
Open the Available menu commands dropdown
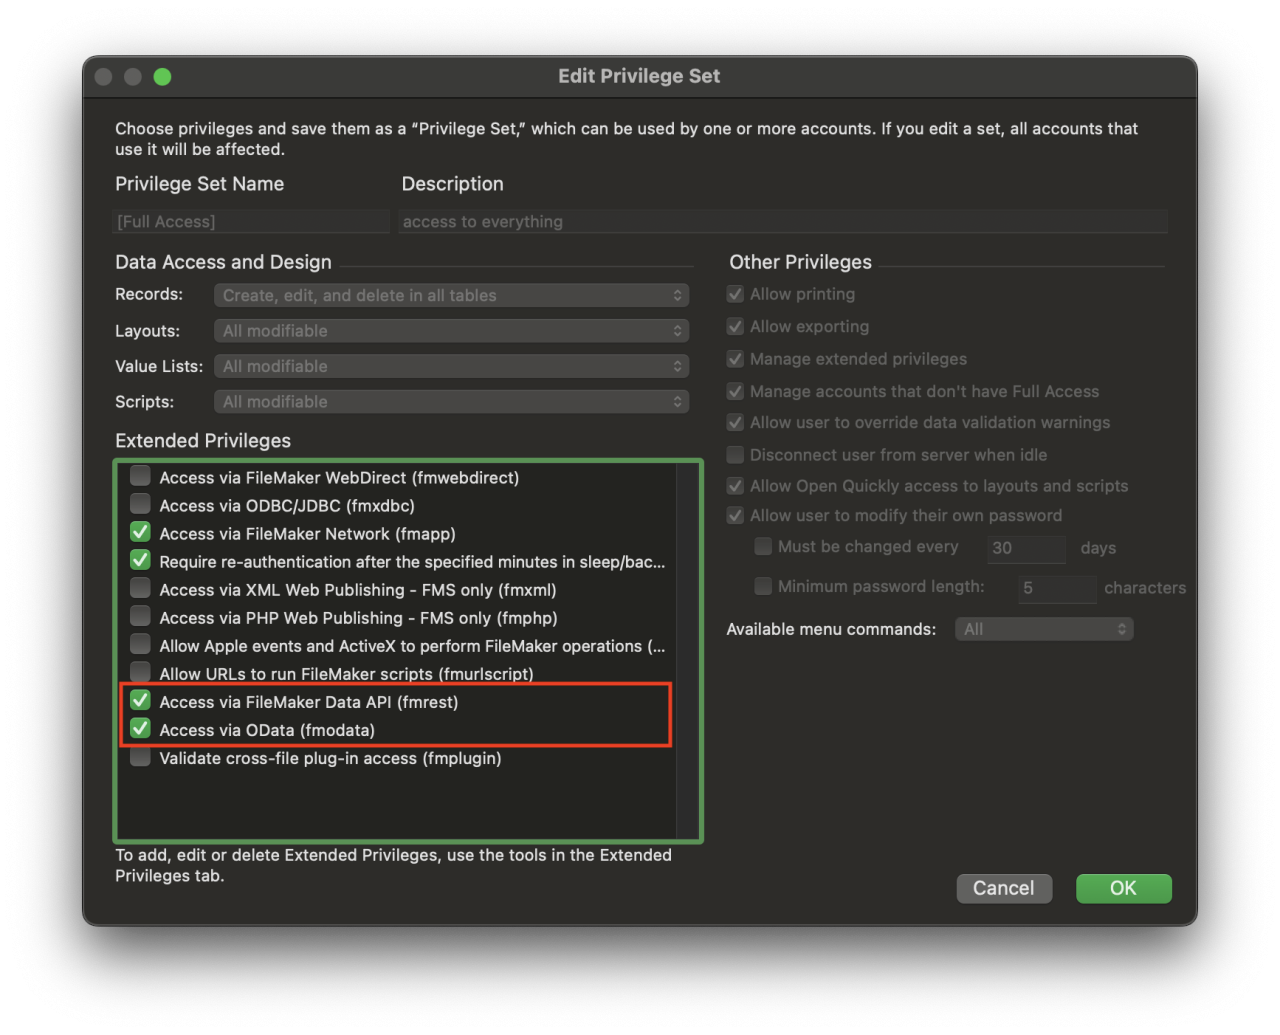pyautogui.click(x=1043, y=628)
